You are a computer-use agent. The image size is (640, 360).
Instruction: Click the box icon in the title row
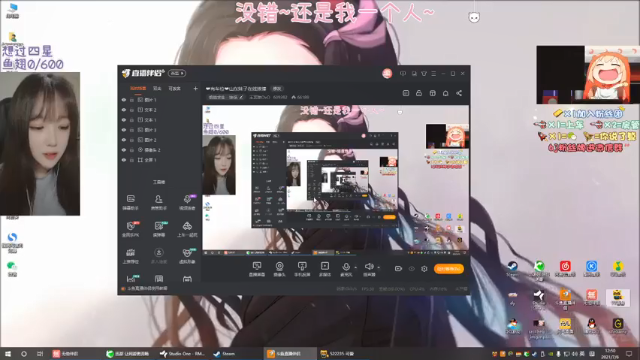point(432,93)
